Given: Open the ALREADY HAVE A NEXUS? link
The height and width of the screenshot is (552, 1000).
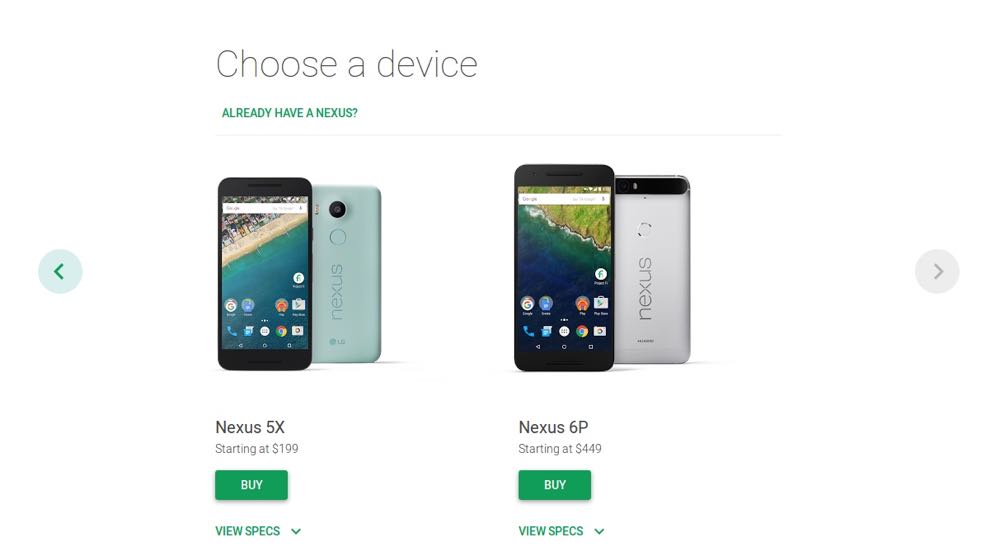Looking at the screenshot, I should click(290, 113).
